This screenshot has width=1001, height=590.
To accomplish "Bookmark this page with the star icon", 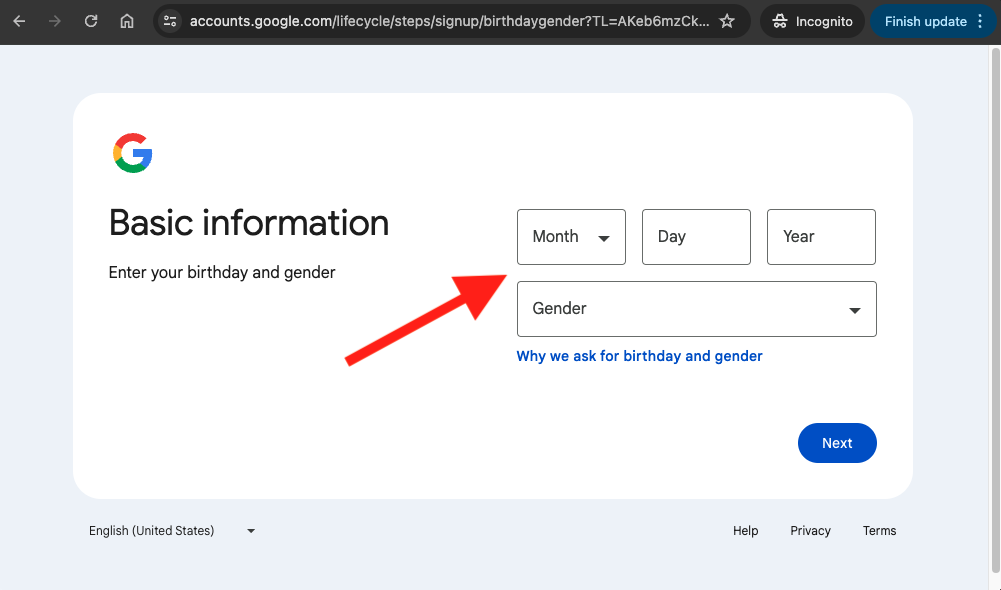I will [726, 21].
